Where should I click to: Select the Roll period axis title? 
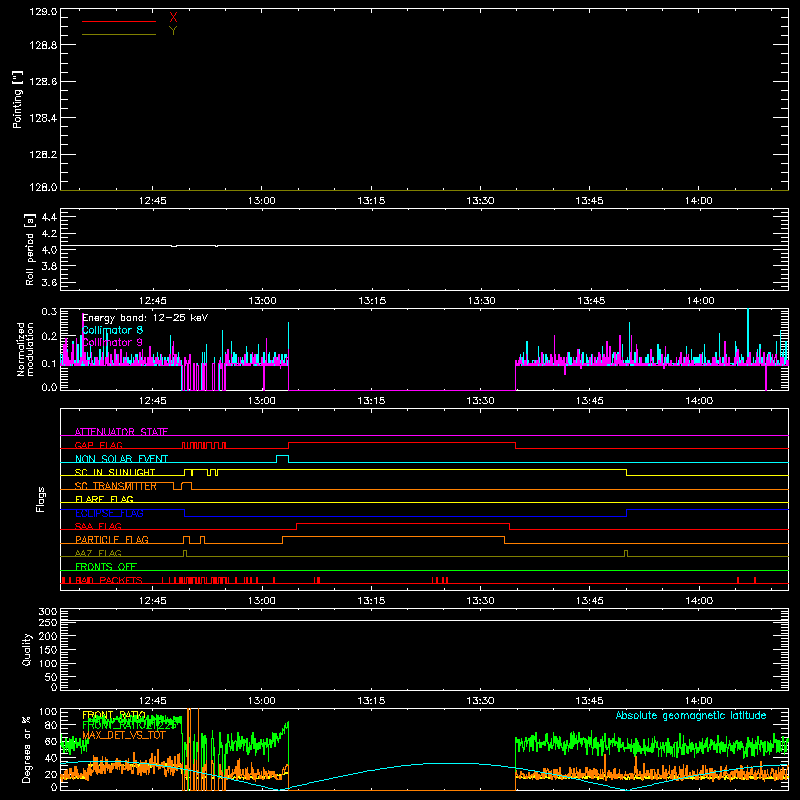pyautogui.click(x=29, y=249)
